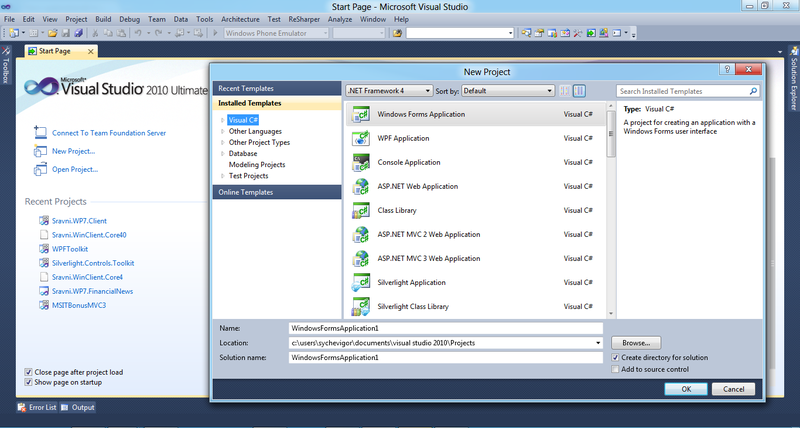
Task: Select the Console Application template
Action: coord(476,162)
